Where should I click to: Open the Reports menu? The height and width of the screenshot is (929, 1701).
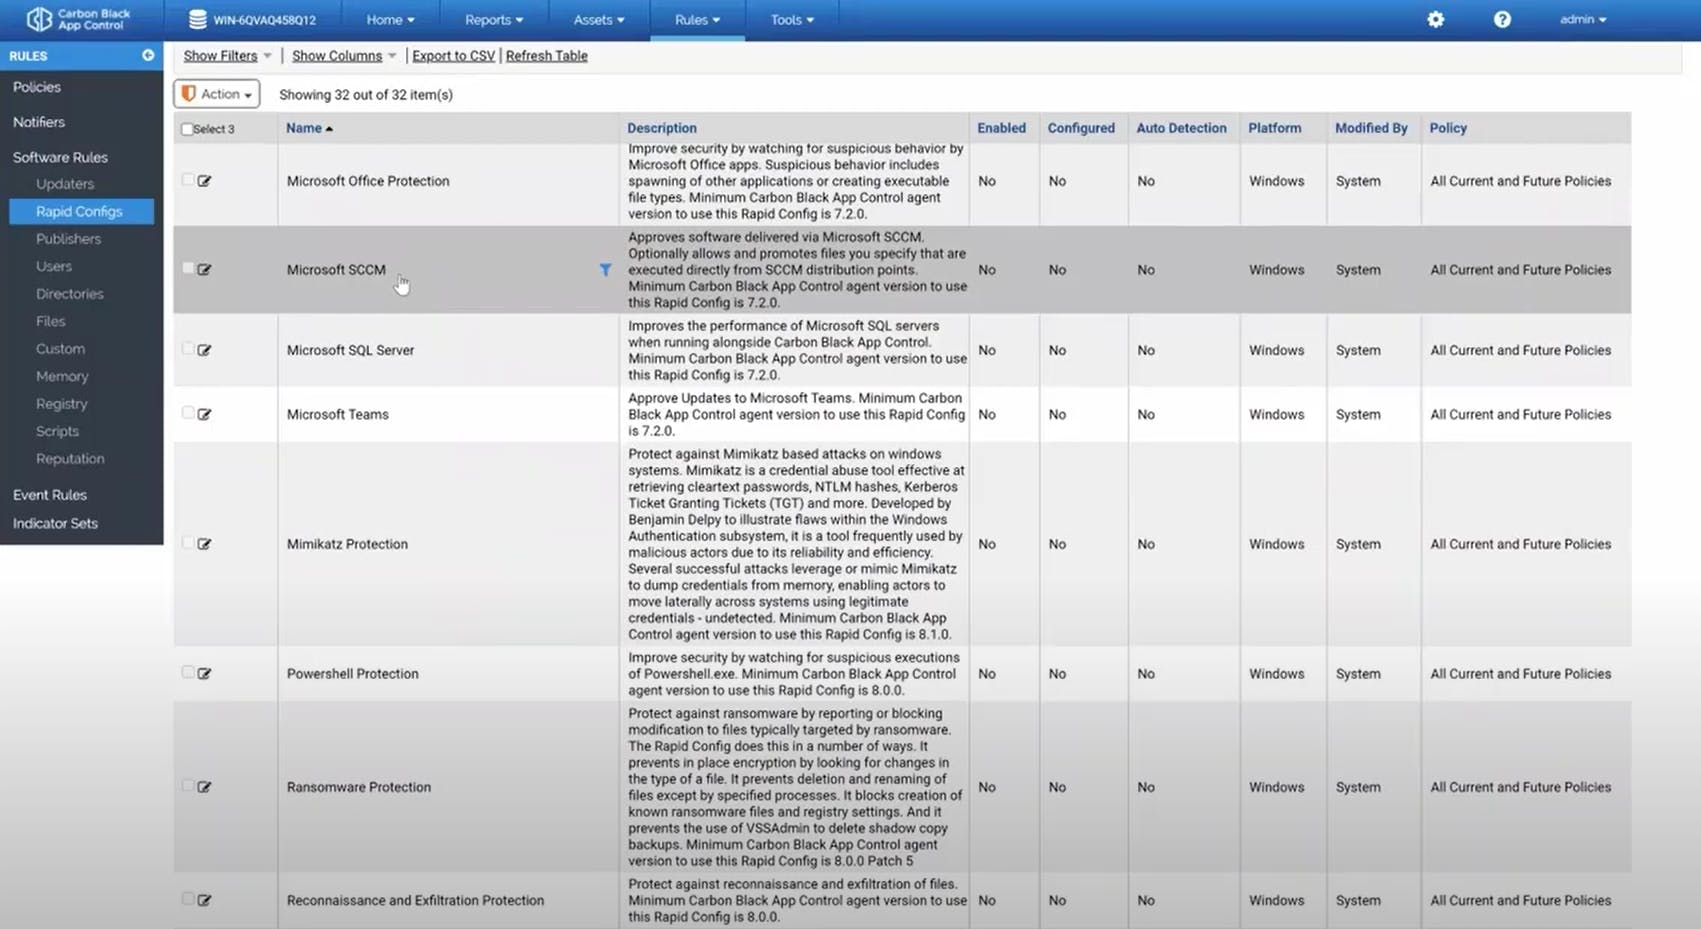pos(492,19)
